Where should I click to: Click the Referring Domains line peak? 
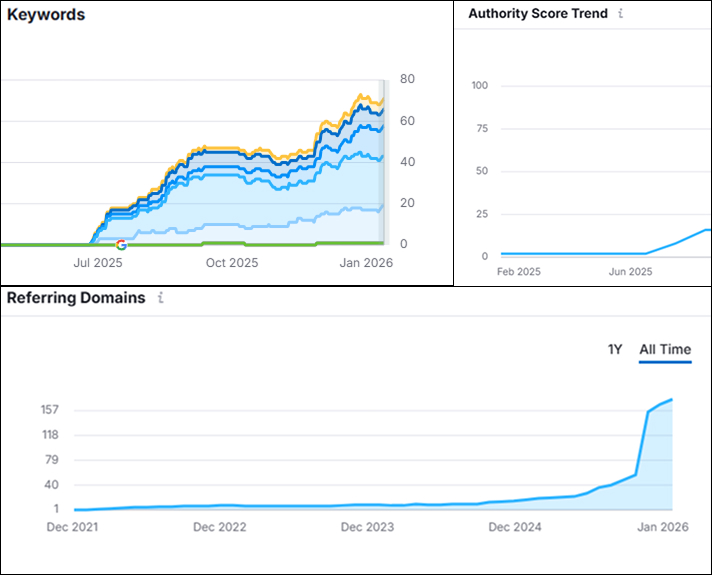point(672,400)
